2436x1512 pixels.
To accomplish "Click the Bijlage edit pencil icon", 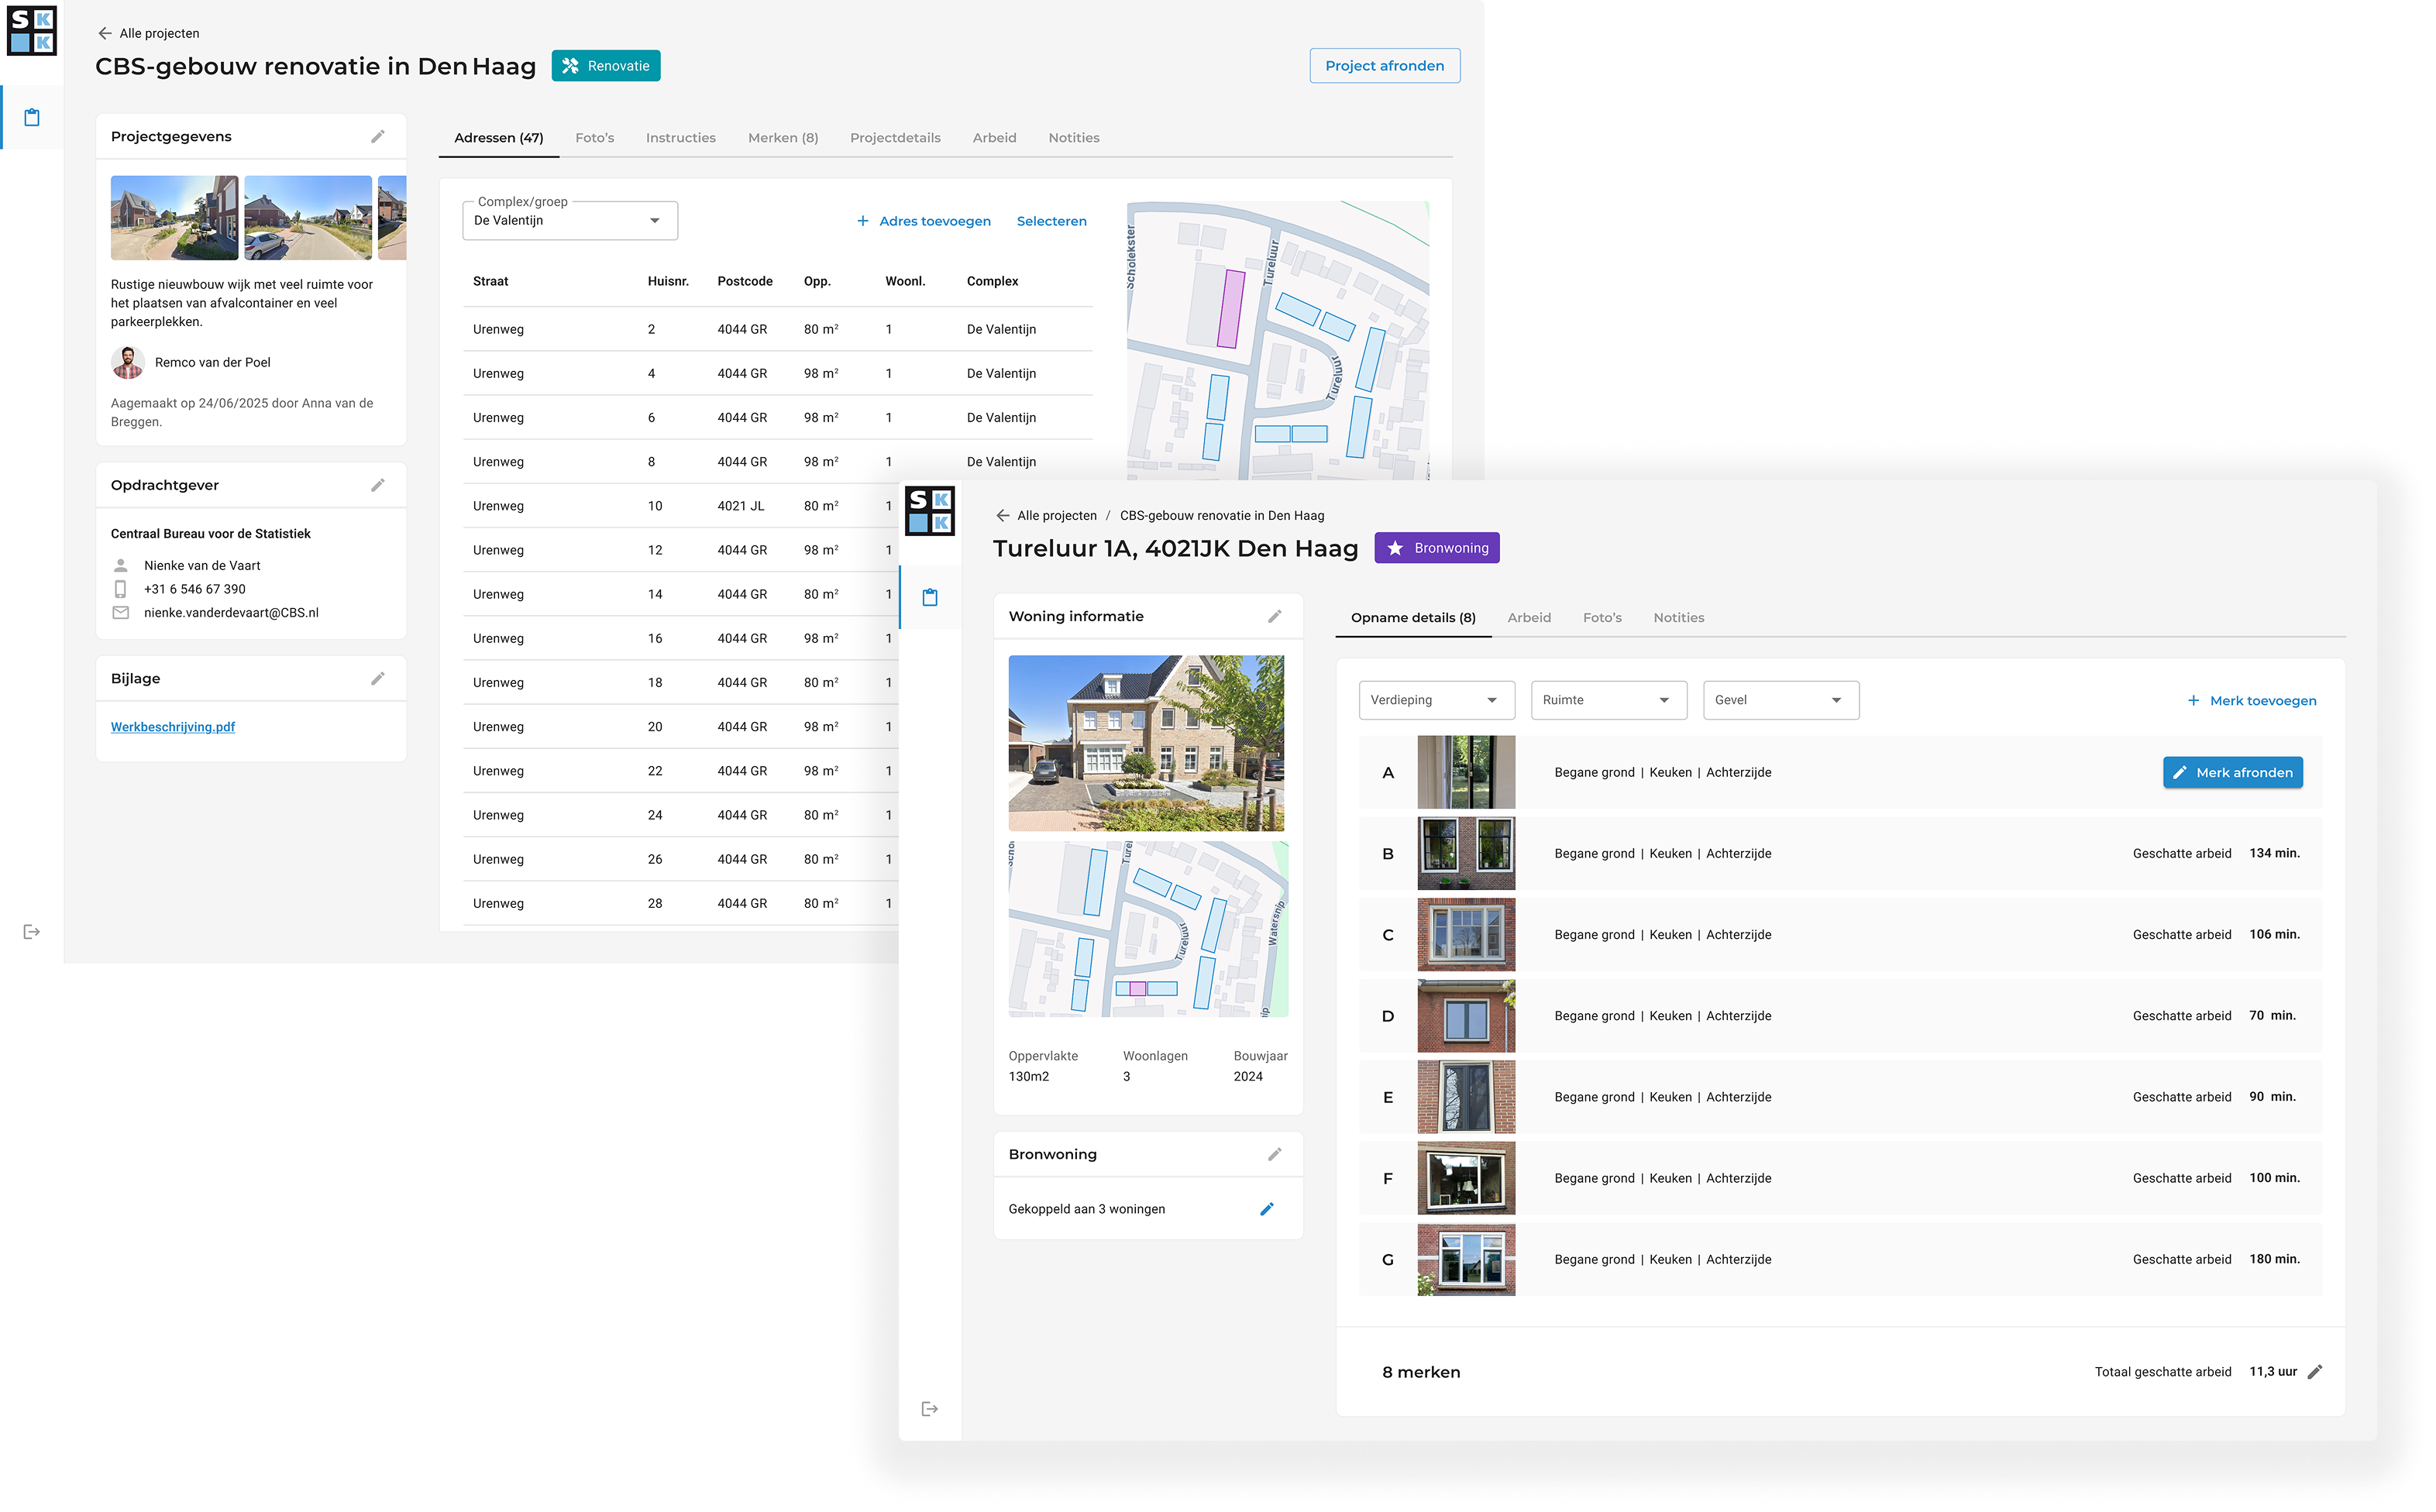I will pyautogui.click(x=377, y=679).
